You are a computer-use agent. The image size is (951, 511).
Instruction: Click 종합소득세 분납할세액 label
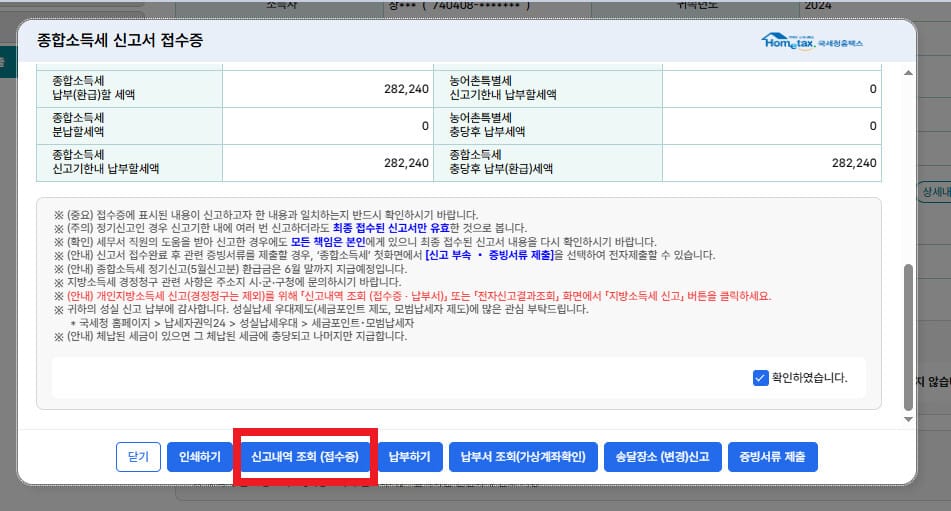point(78,125)
